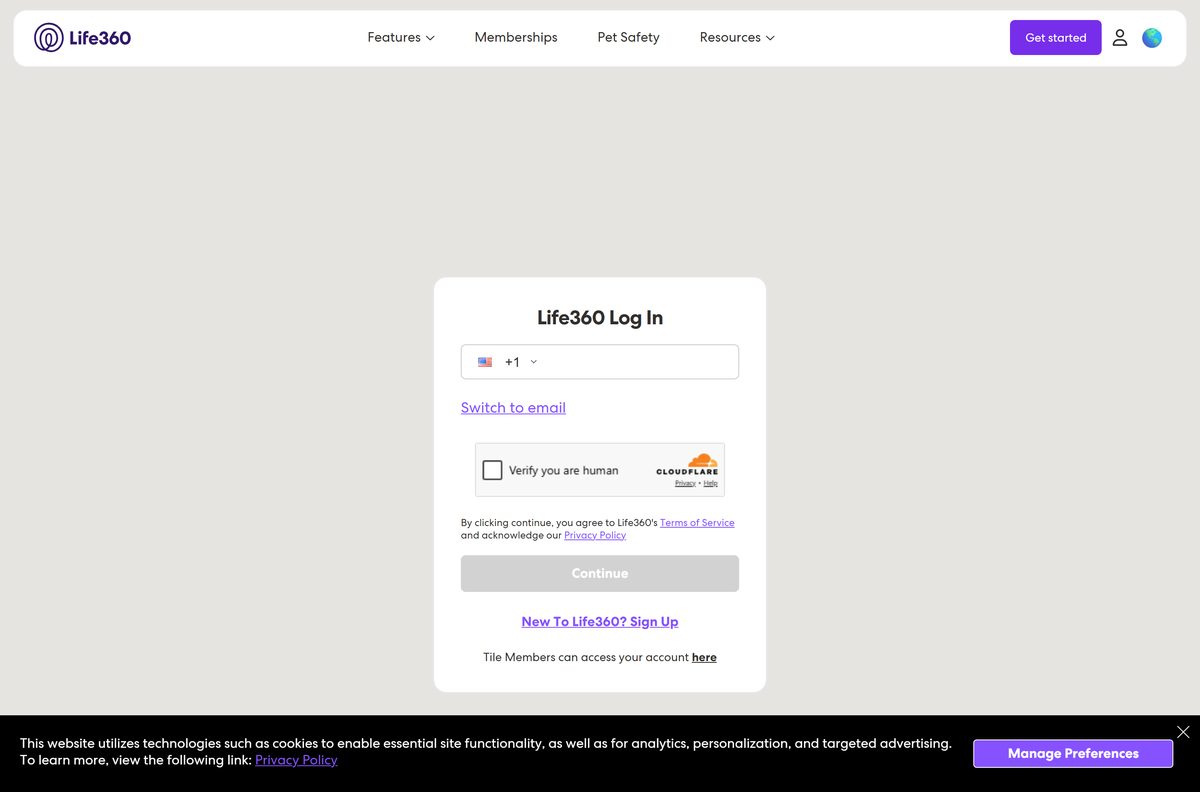Open Cloudflare Privacy link
The height and width of the screenshot is (792, 1200).
(x=685, y=483)
